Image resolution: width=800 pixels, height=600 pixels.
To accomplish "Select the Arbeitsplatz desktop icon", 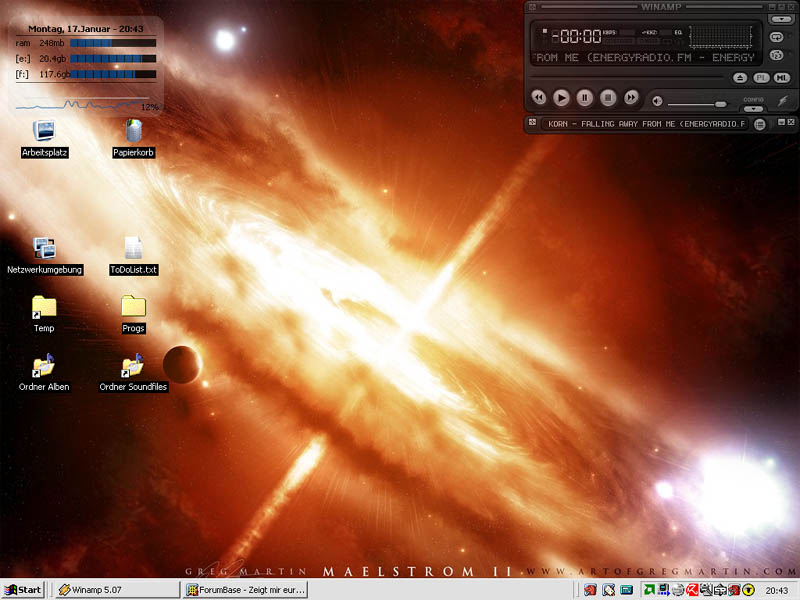I will [x=44, y=138].
